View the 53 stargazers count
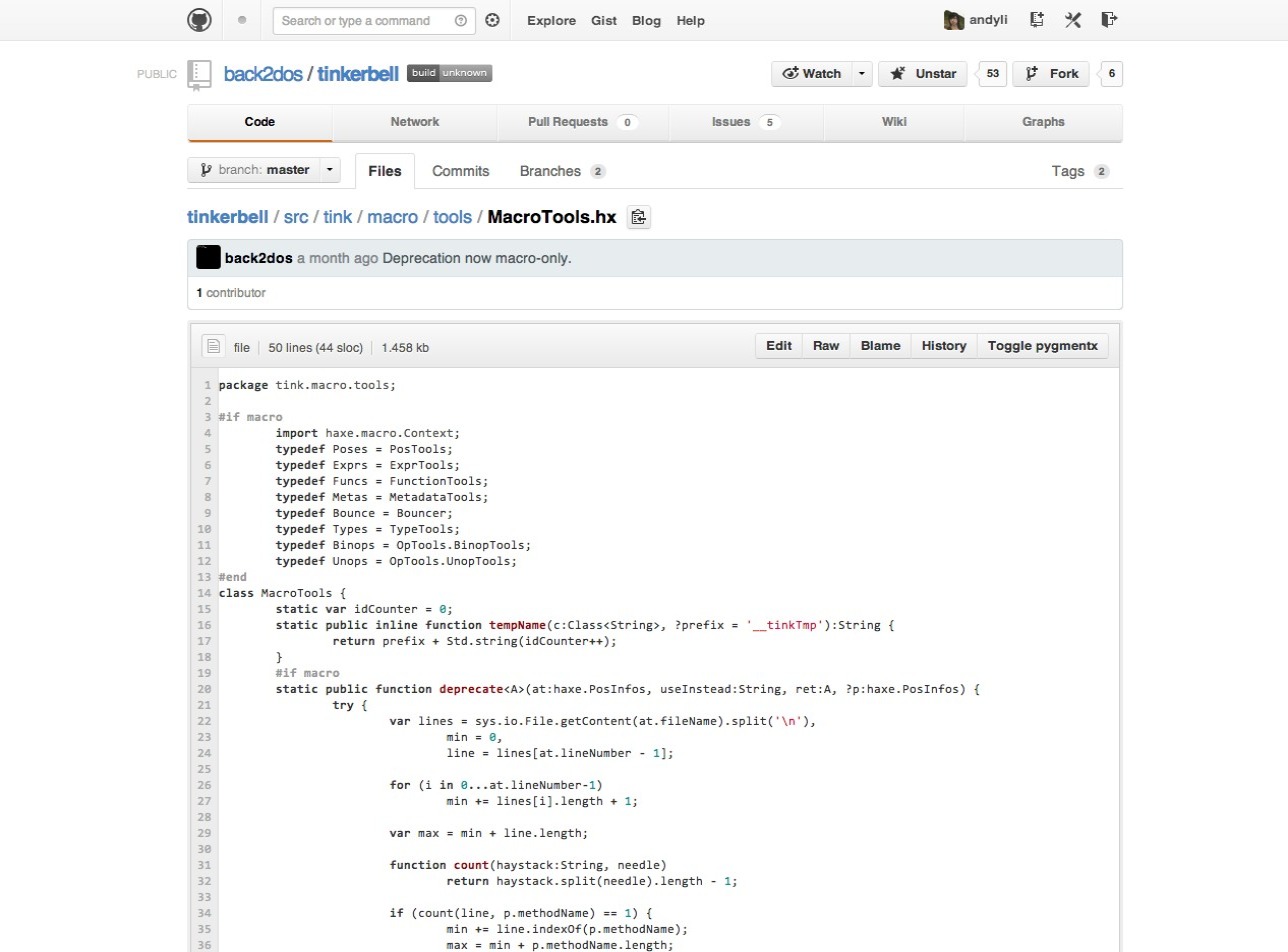This screenshot has height=952, width=1288. point(992,73)
